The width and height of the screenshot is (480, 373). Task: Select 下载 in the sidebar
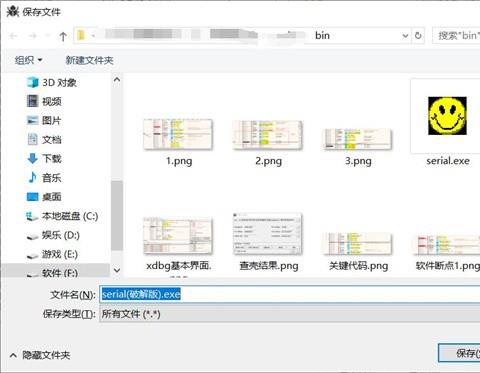(x=44, y=158)
